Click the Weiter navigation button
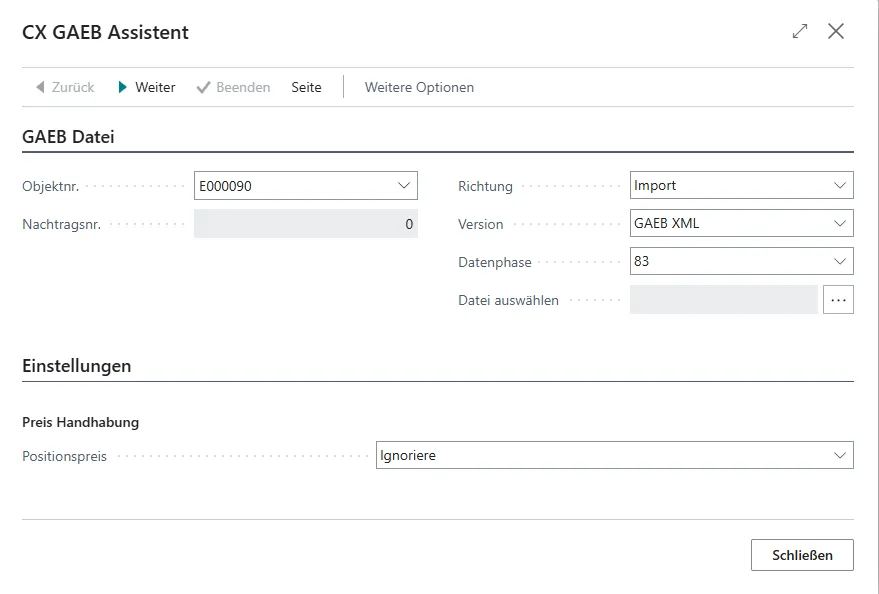 148,87
